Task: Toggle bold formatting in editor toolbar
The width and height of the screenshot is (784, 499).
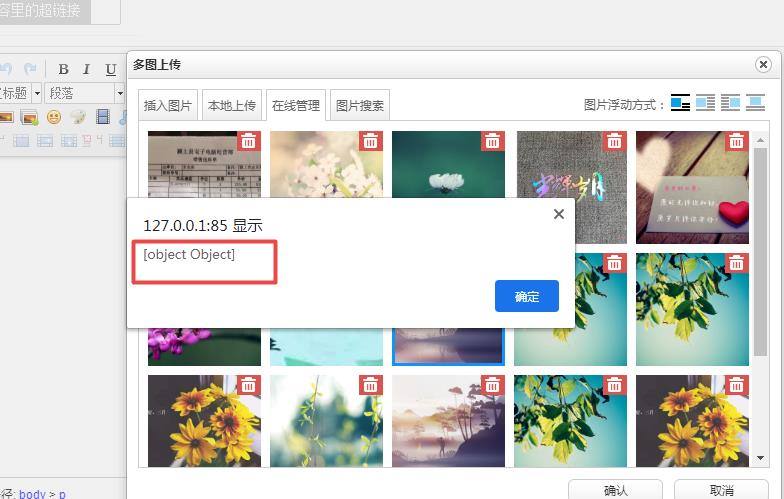Action: coord(63,69)
